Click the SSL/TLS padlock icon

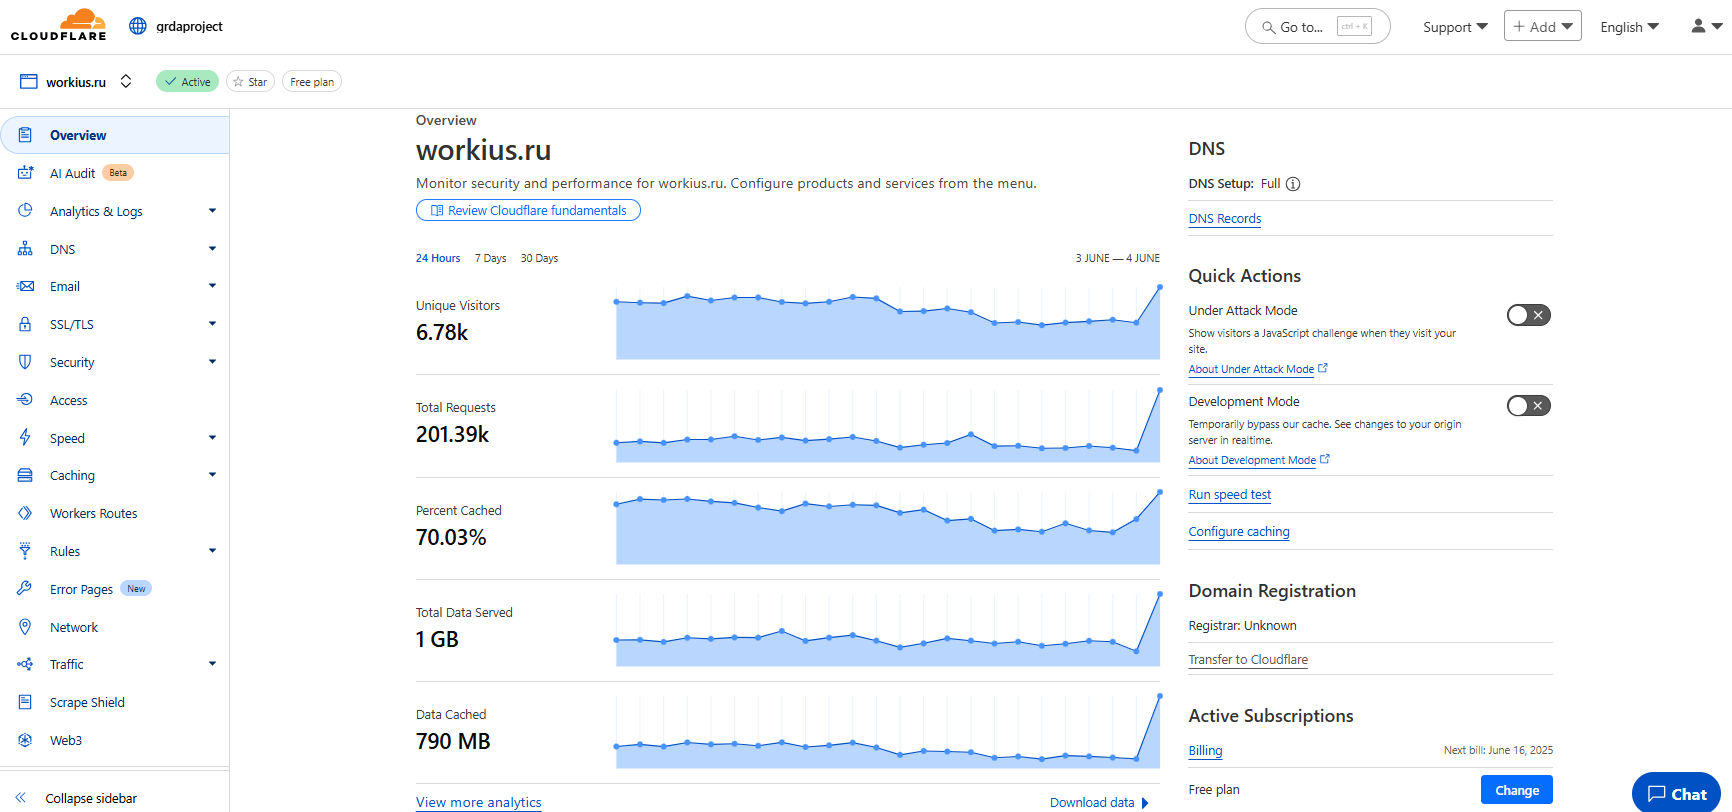25,324
